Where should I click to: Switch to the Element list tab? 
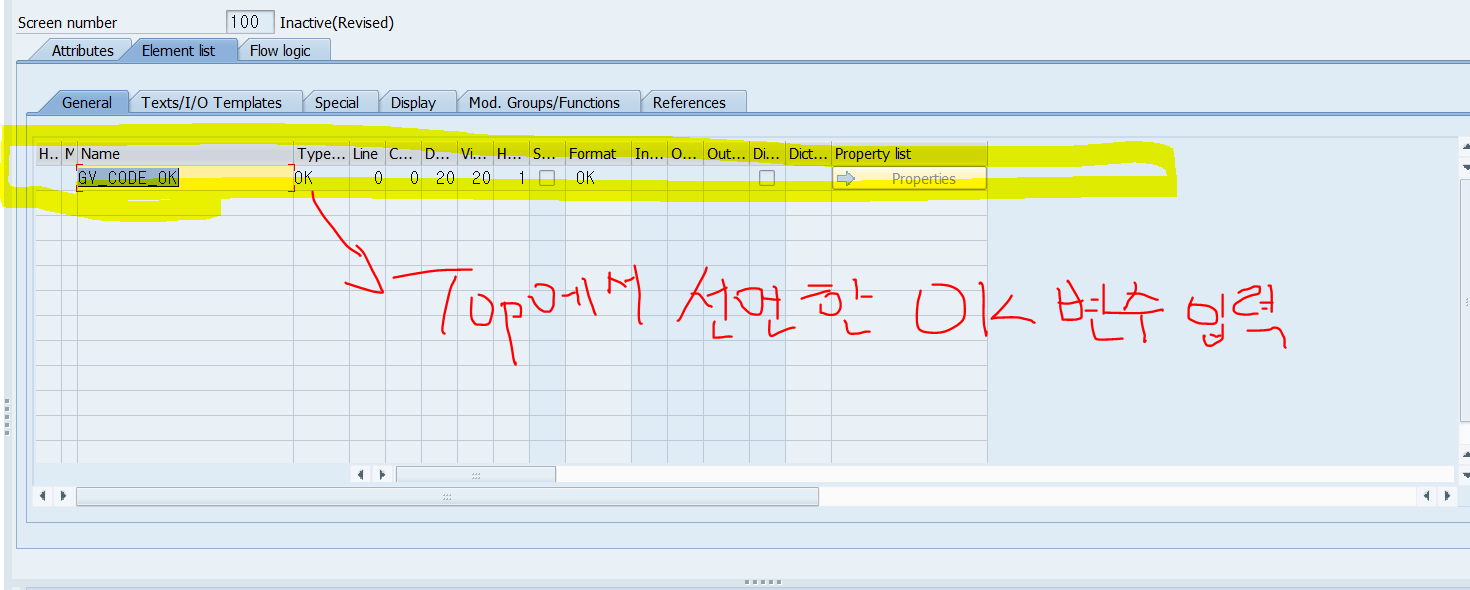pyautogui.click(x=178, y=50)
